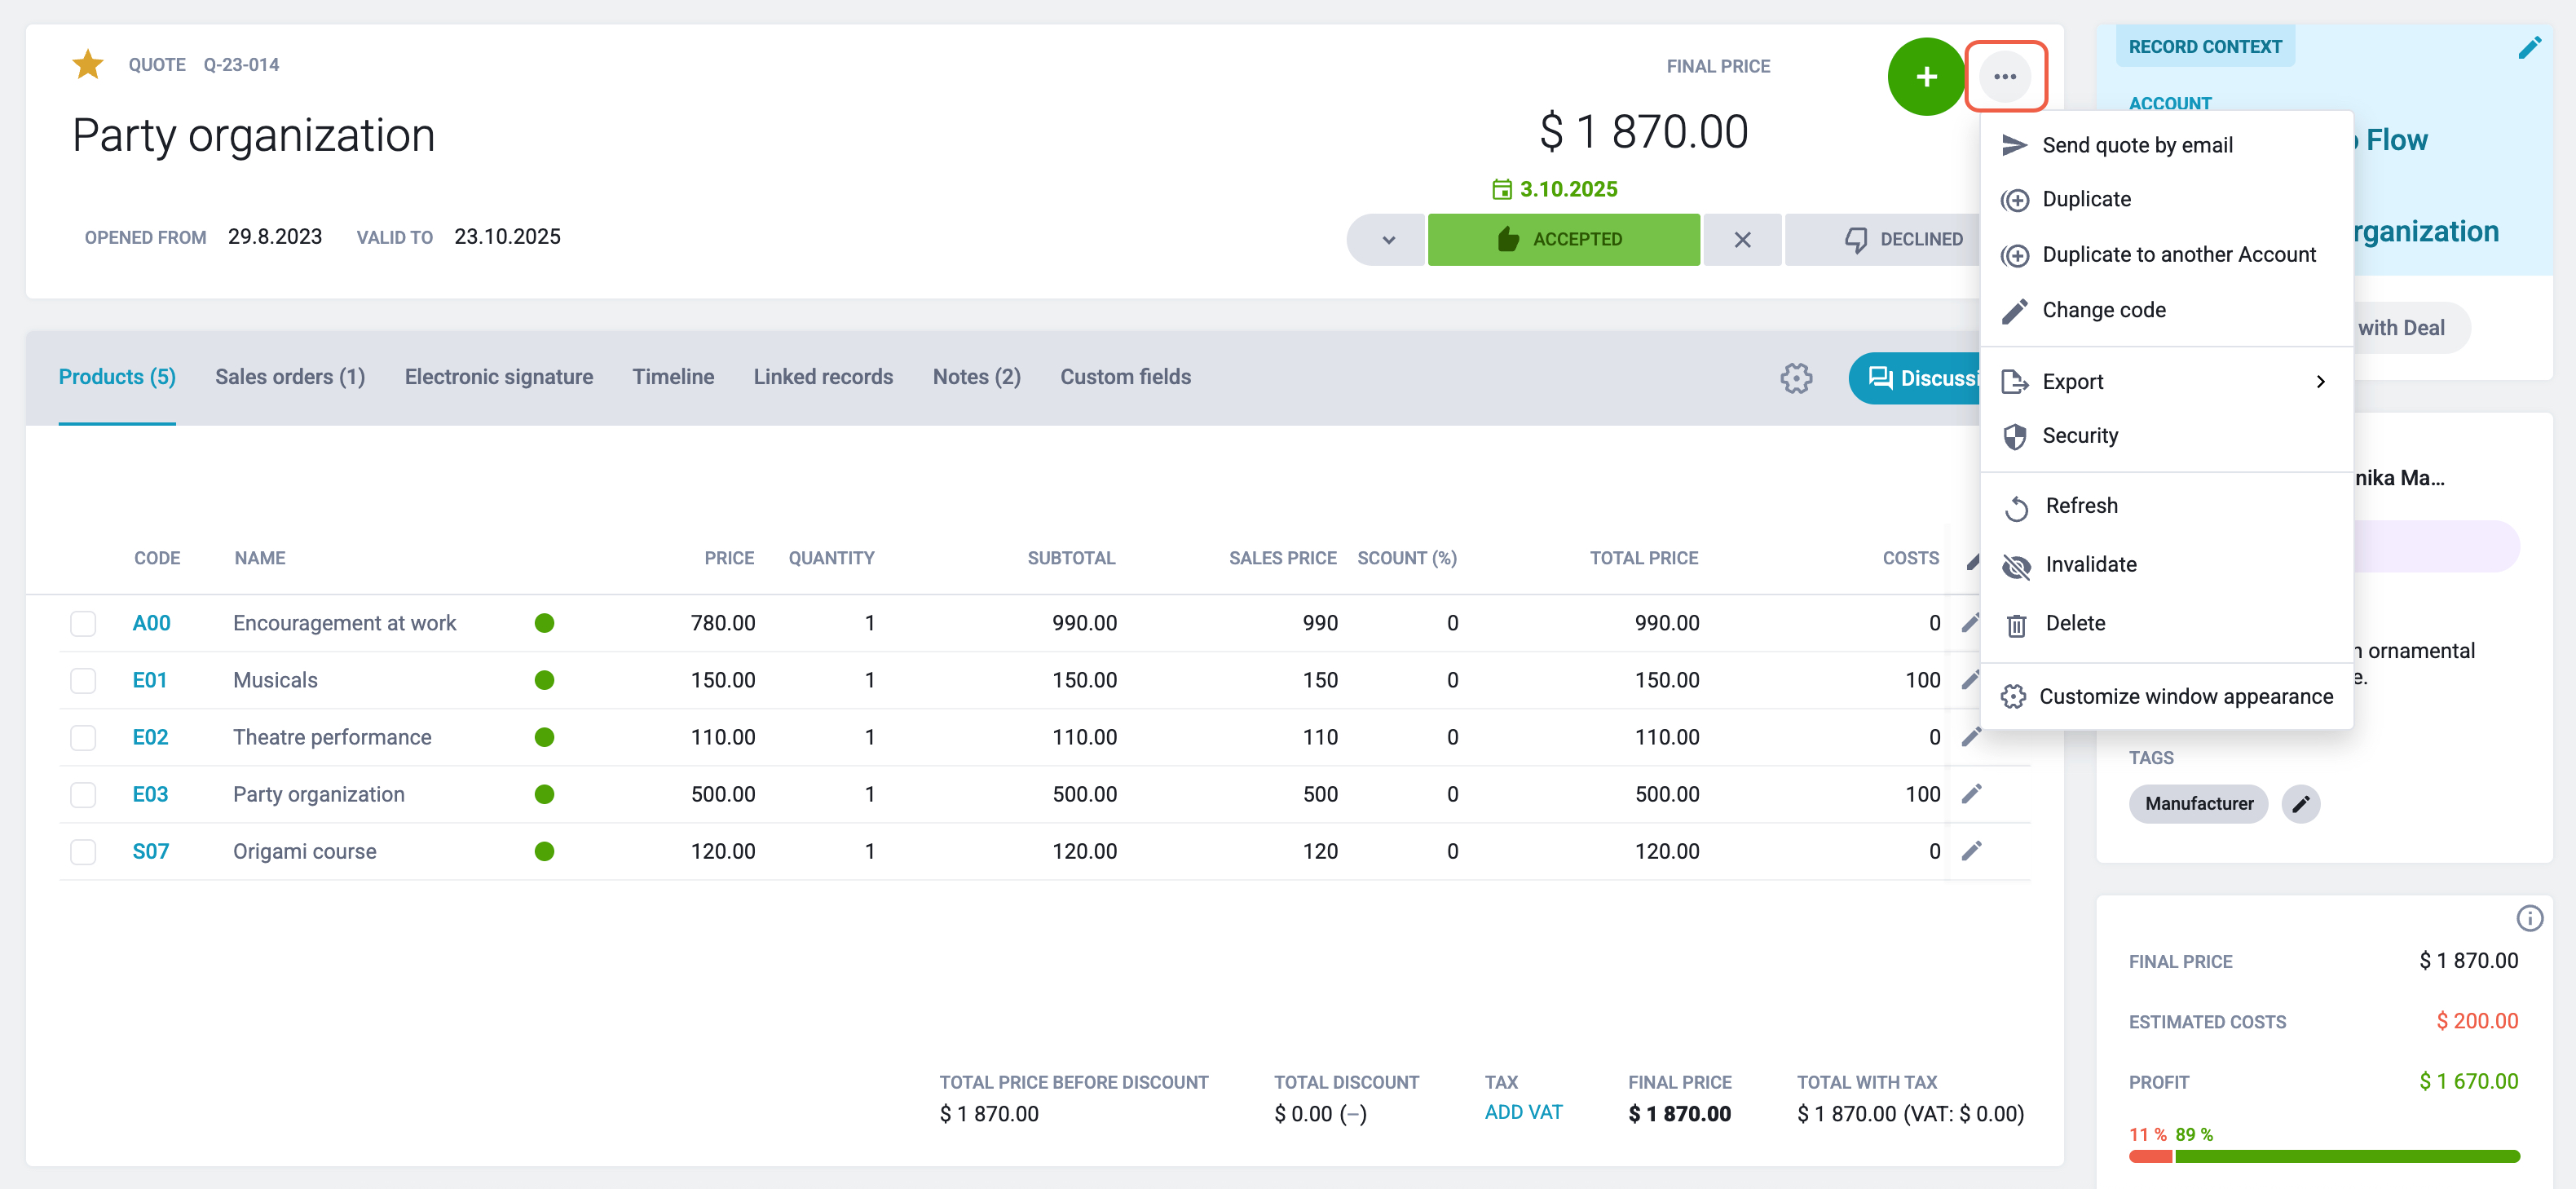Open product code E03 link
Viewport: 2576px width, 1189px height.
150,794
